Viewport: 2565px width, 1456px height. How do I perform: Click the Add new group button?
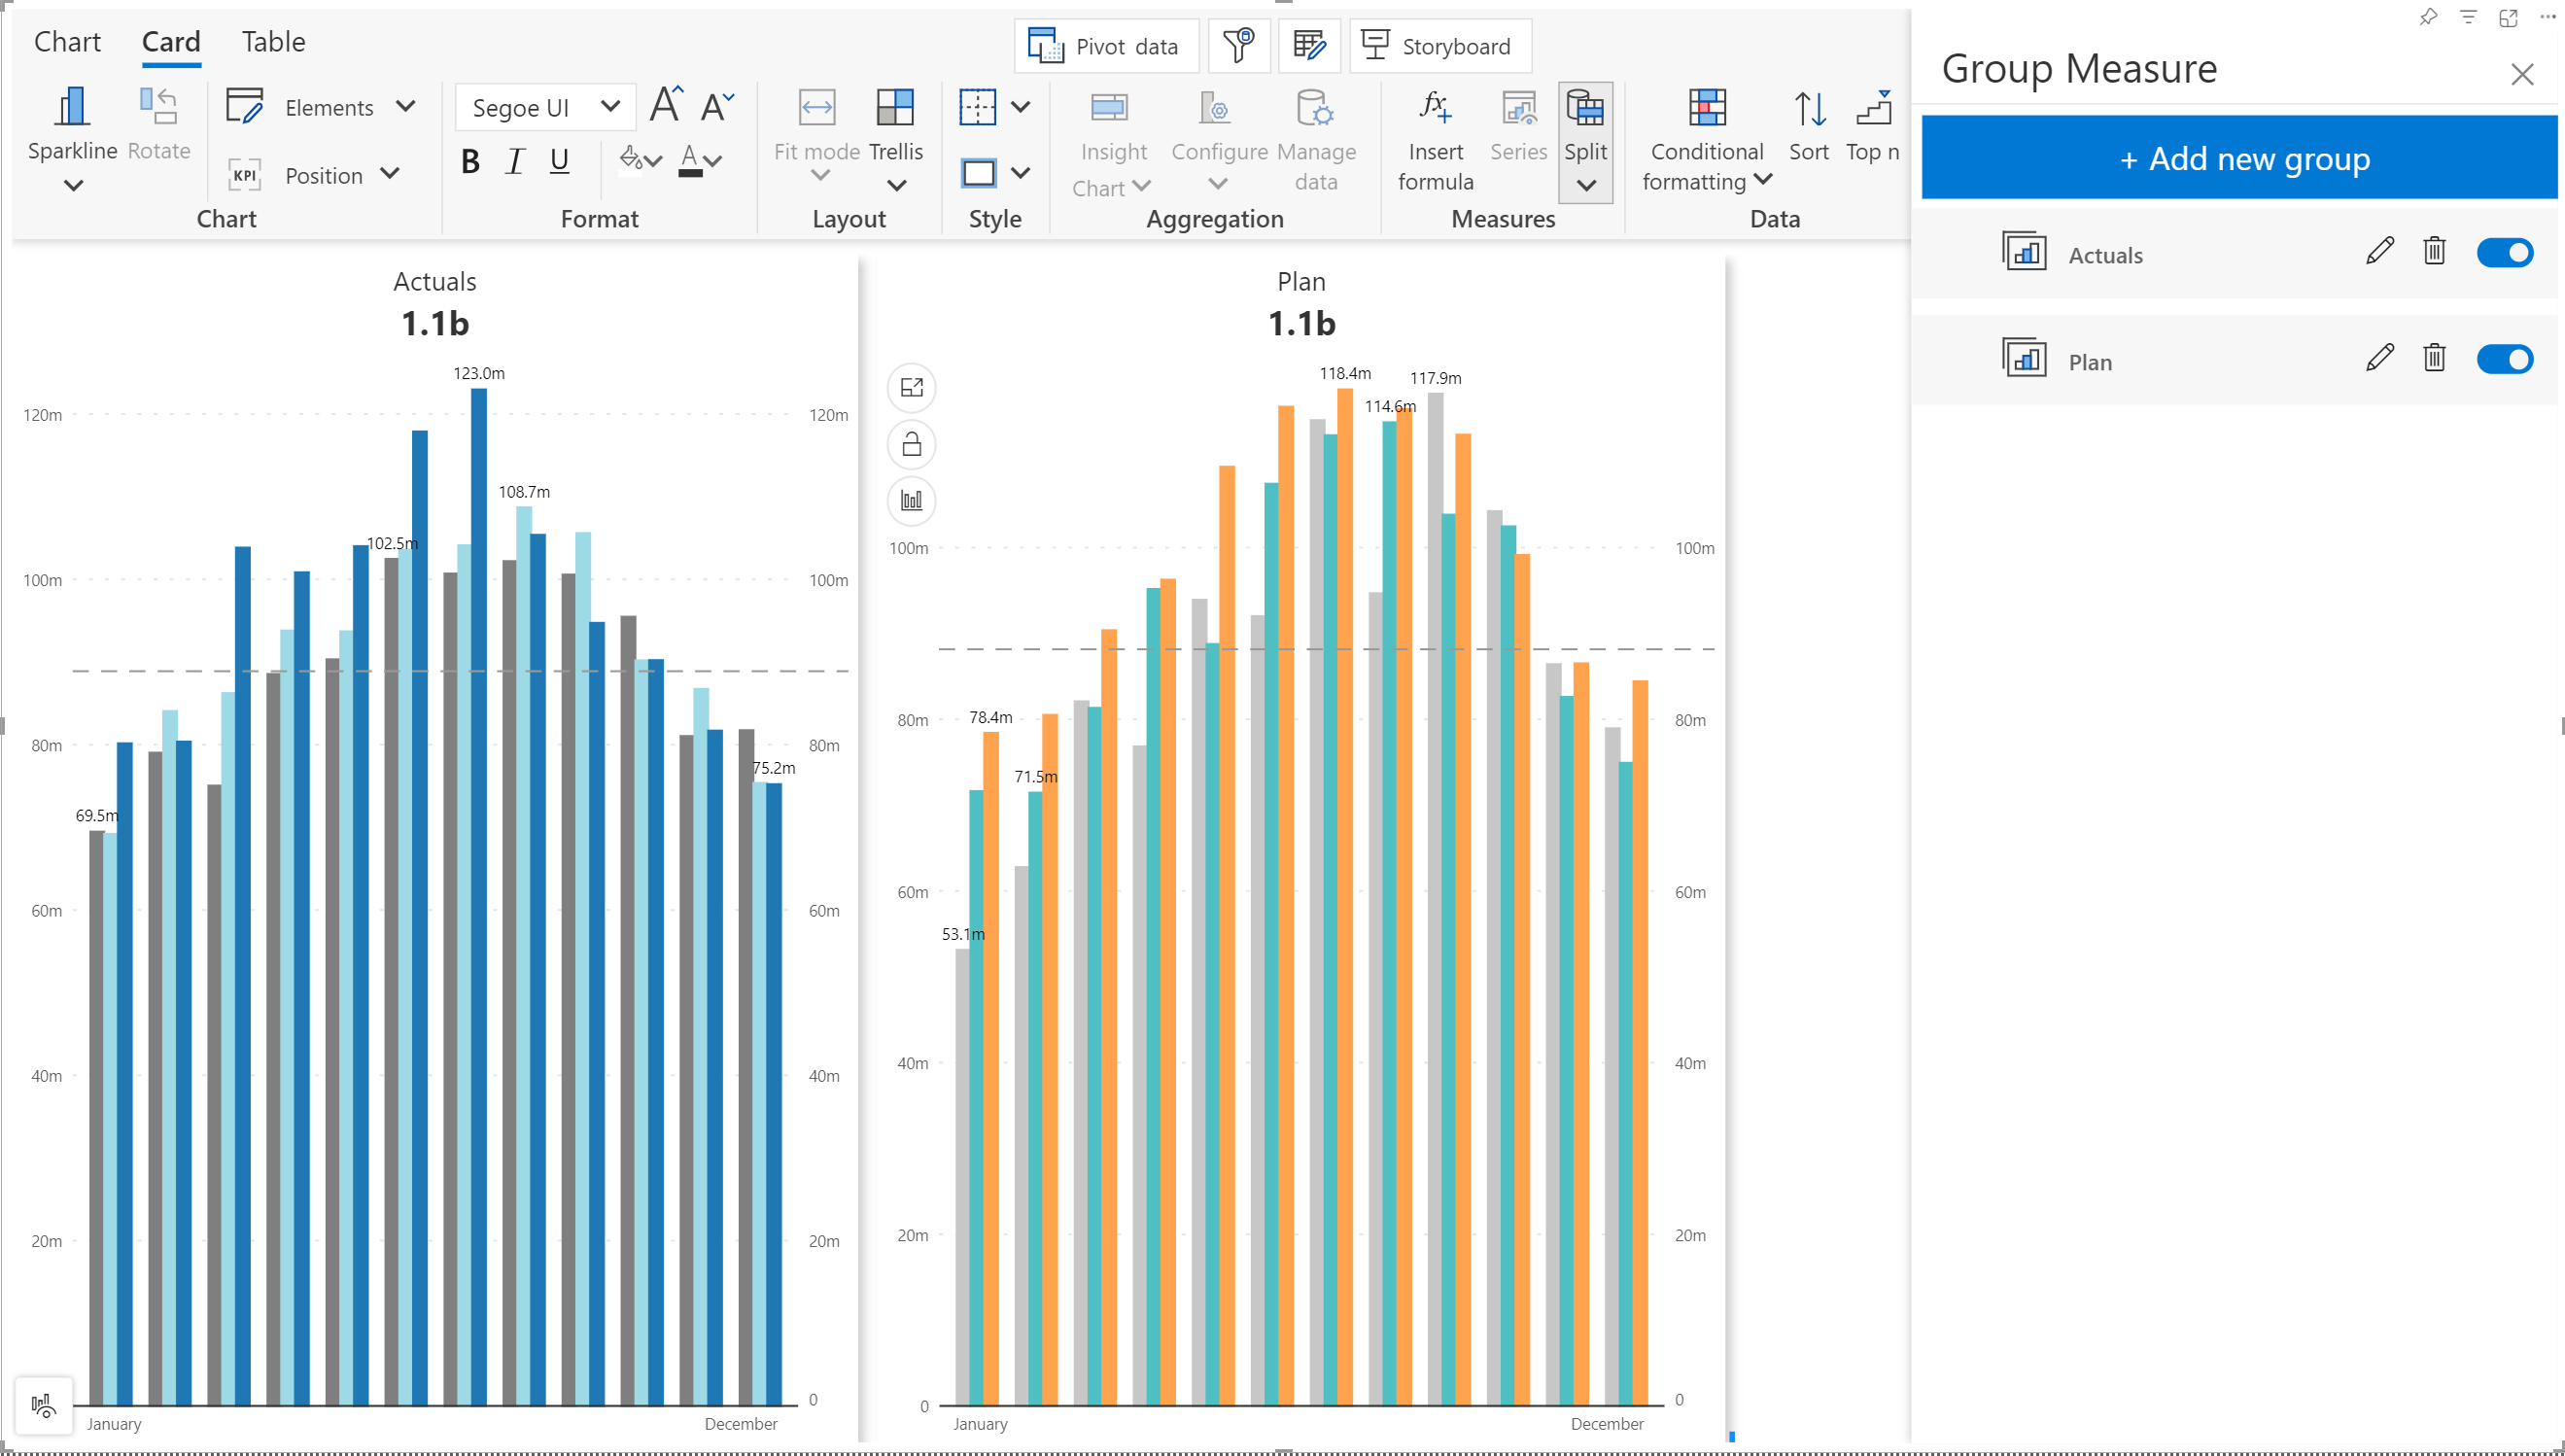(x=2238, y=158)
